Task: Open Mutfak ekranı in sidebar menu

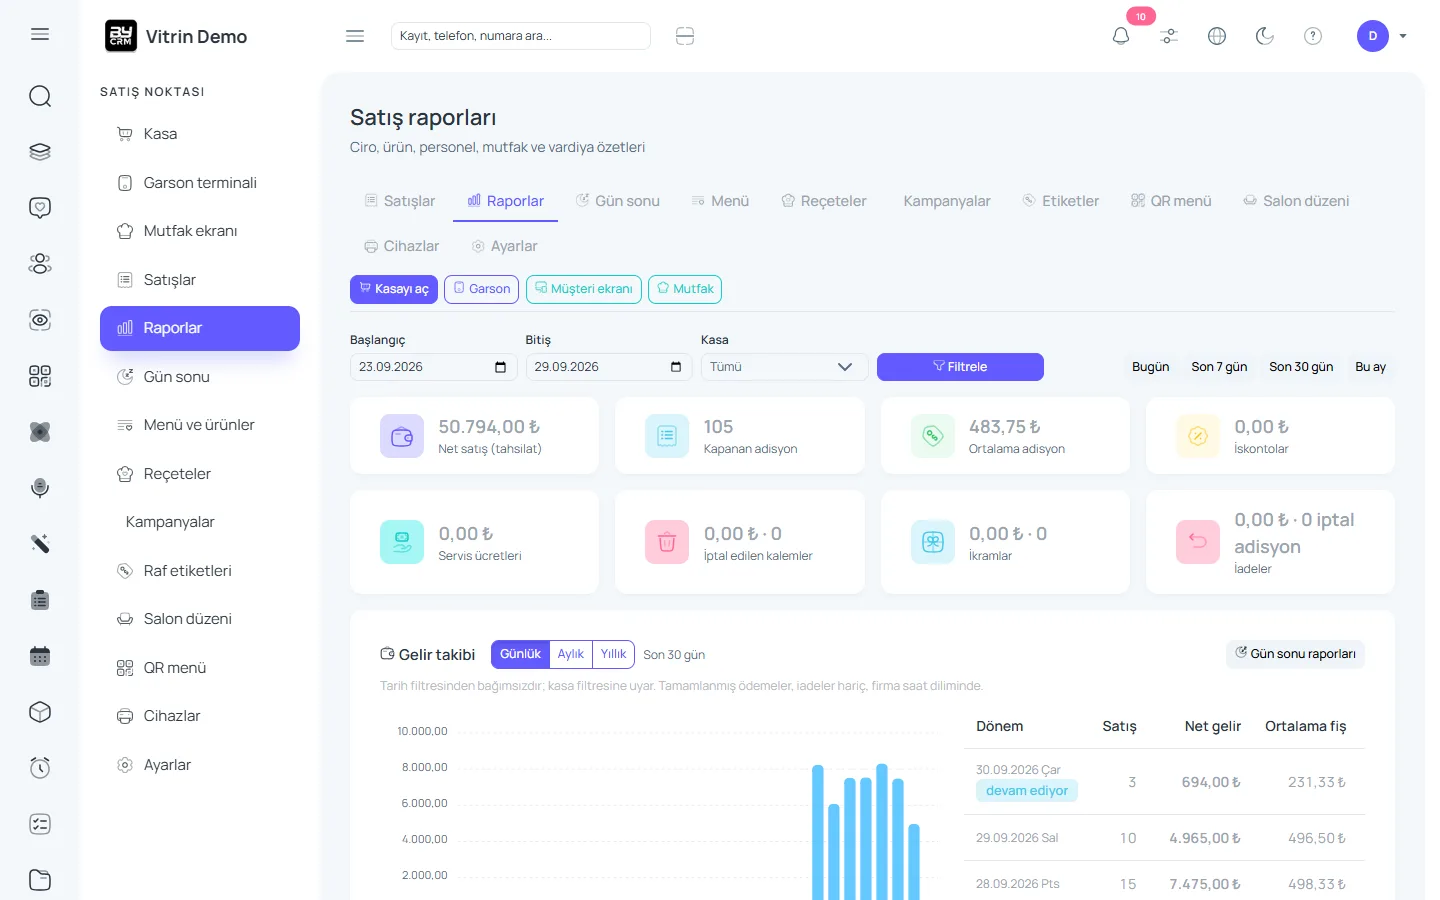Action: click(x=200, y=231)
